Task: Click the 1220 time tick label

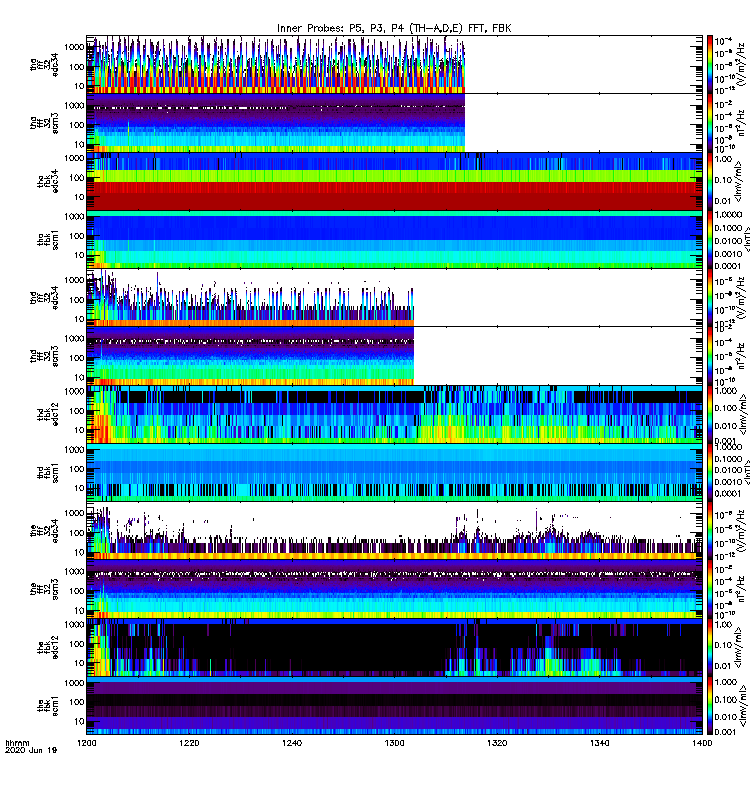Action: [x=189, y=743]
